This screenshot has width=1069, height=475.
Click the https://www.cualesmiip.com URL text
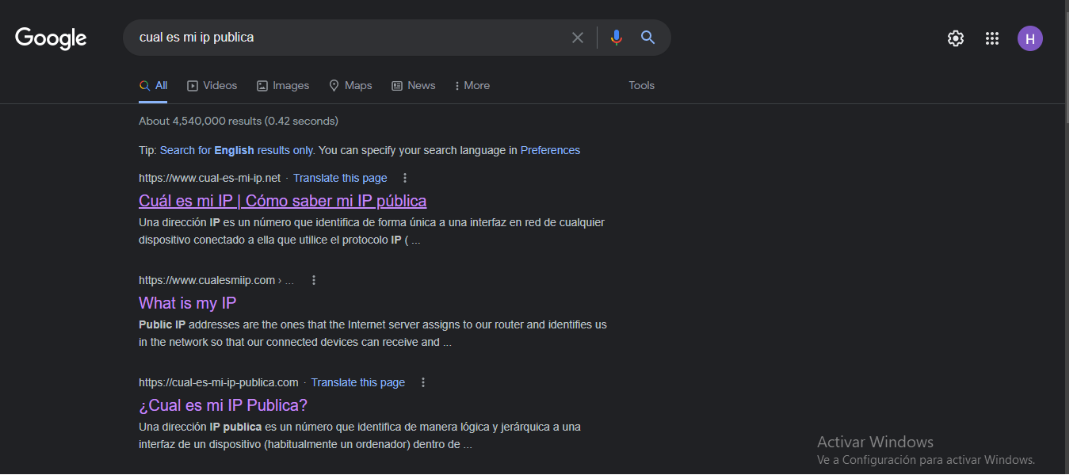[x=207, y=280]
